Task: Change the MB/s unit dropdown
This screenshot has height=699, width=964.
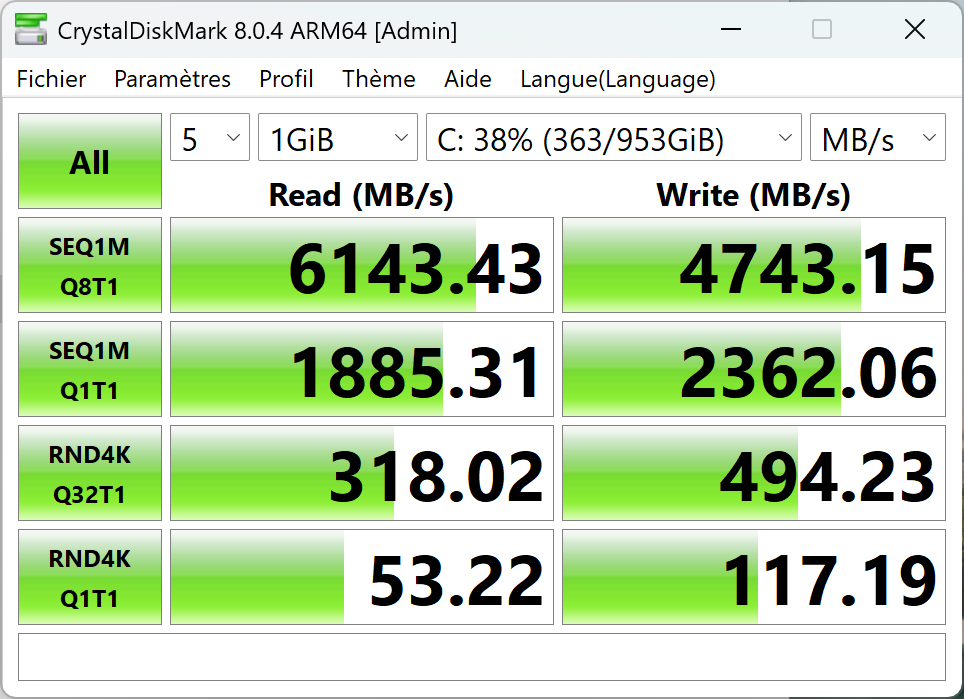Action: point(877,138)
